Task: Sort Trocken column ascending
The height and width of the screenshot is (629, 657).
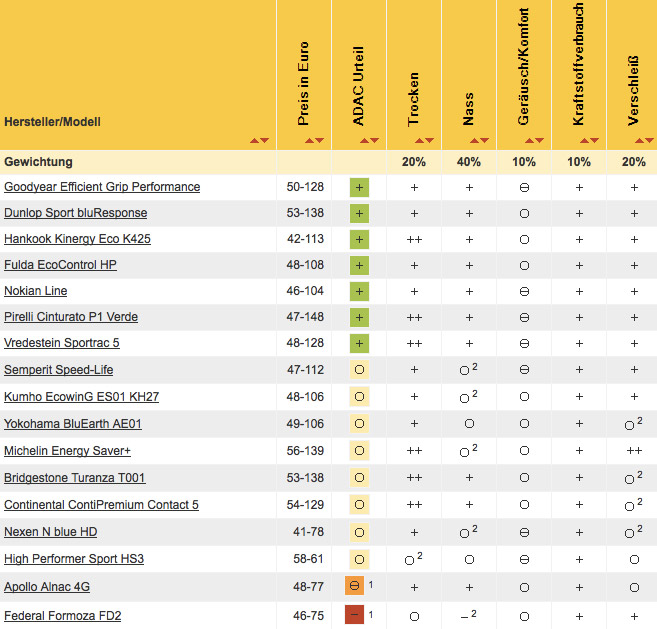Action: [x=419, y=141]
